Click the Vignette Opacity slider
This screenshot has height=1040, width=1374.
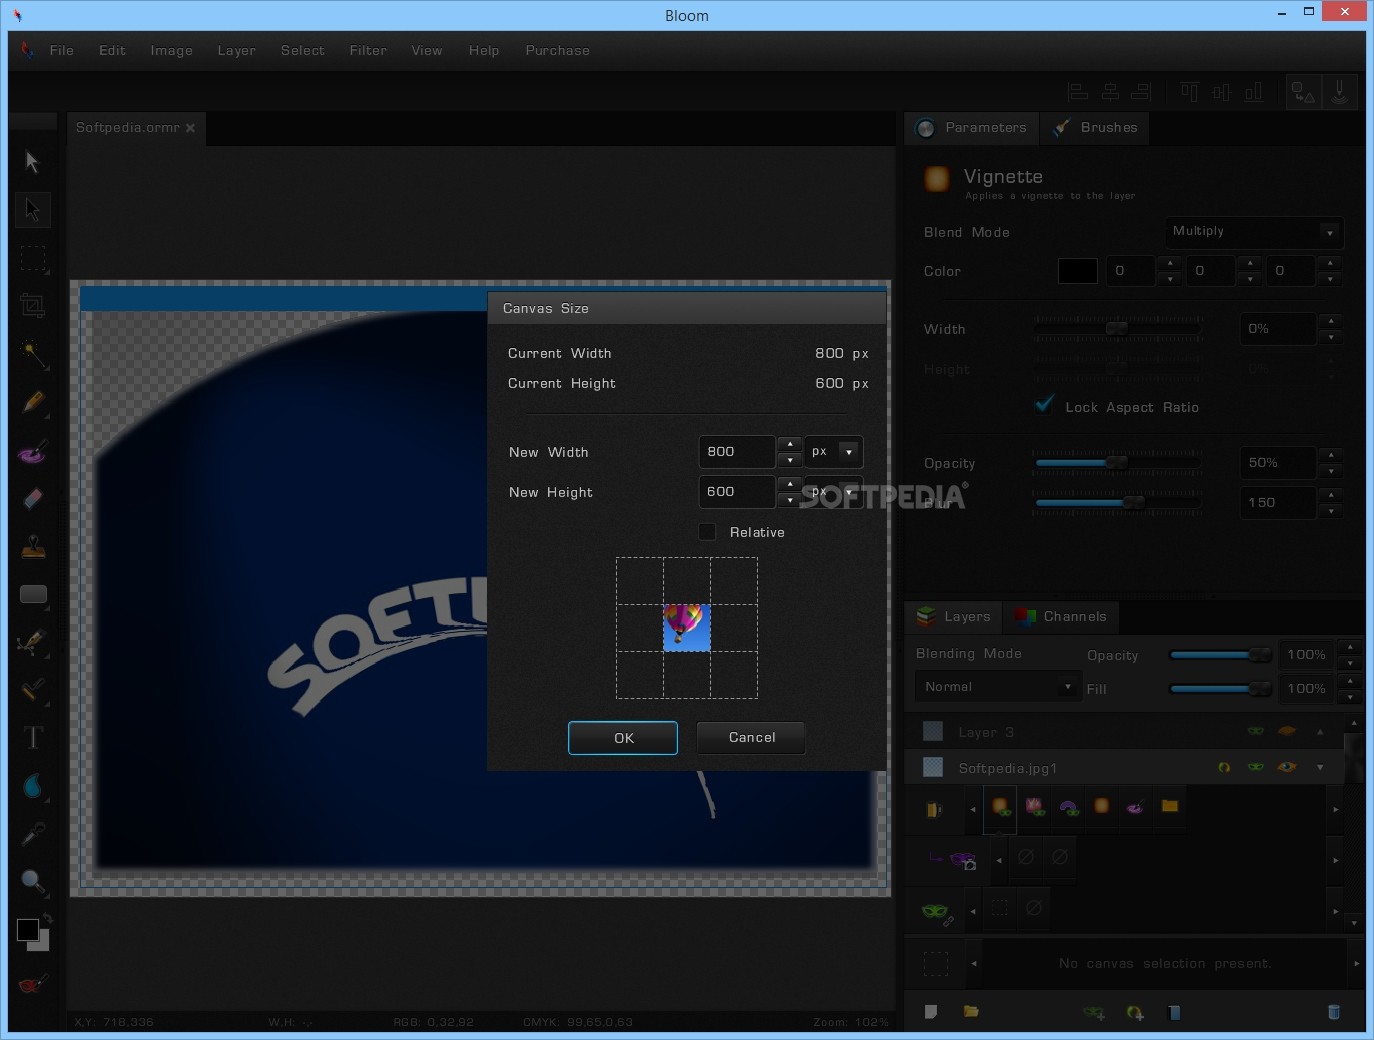[1117, 462]
